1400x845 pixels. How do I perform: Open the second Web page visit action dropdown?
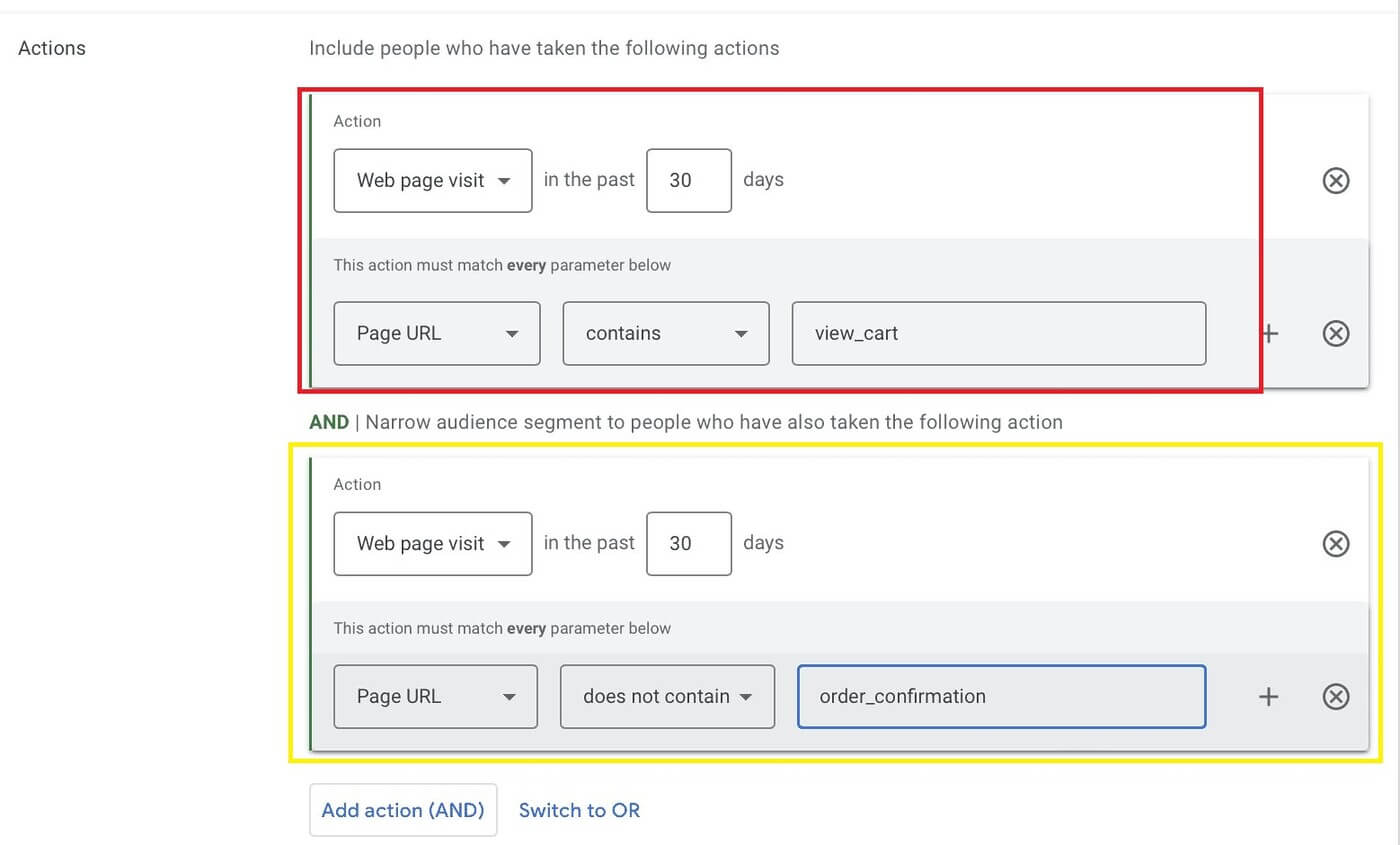point(432,544)
